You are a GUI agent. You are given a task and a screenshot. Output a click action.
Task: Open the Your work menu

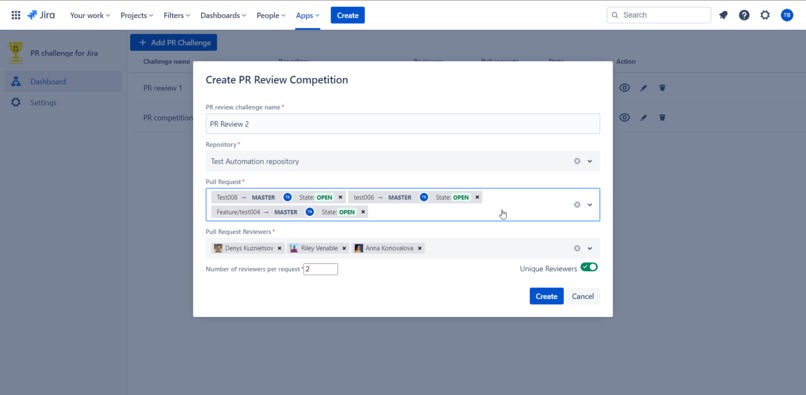(90, 15)
